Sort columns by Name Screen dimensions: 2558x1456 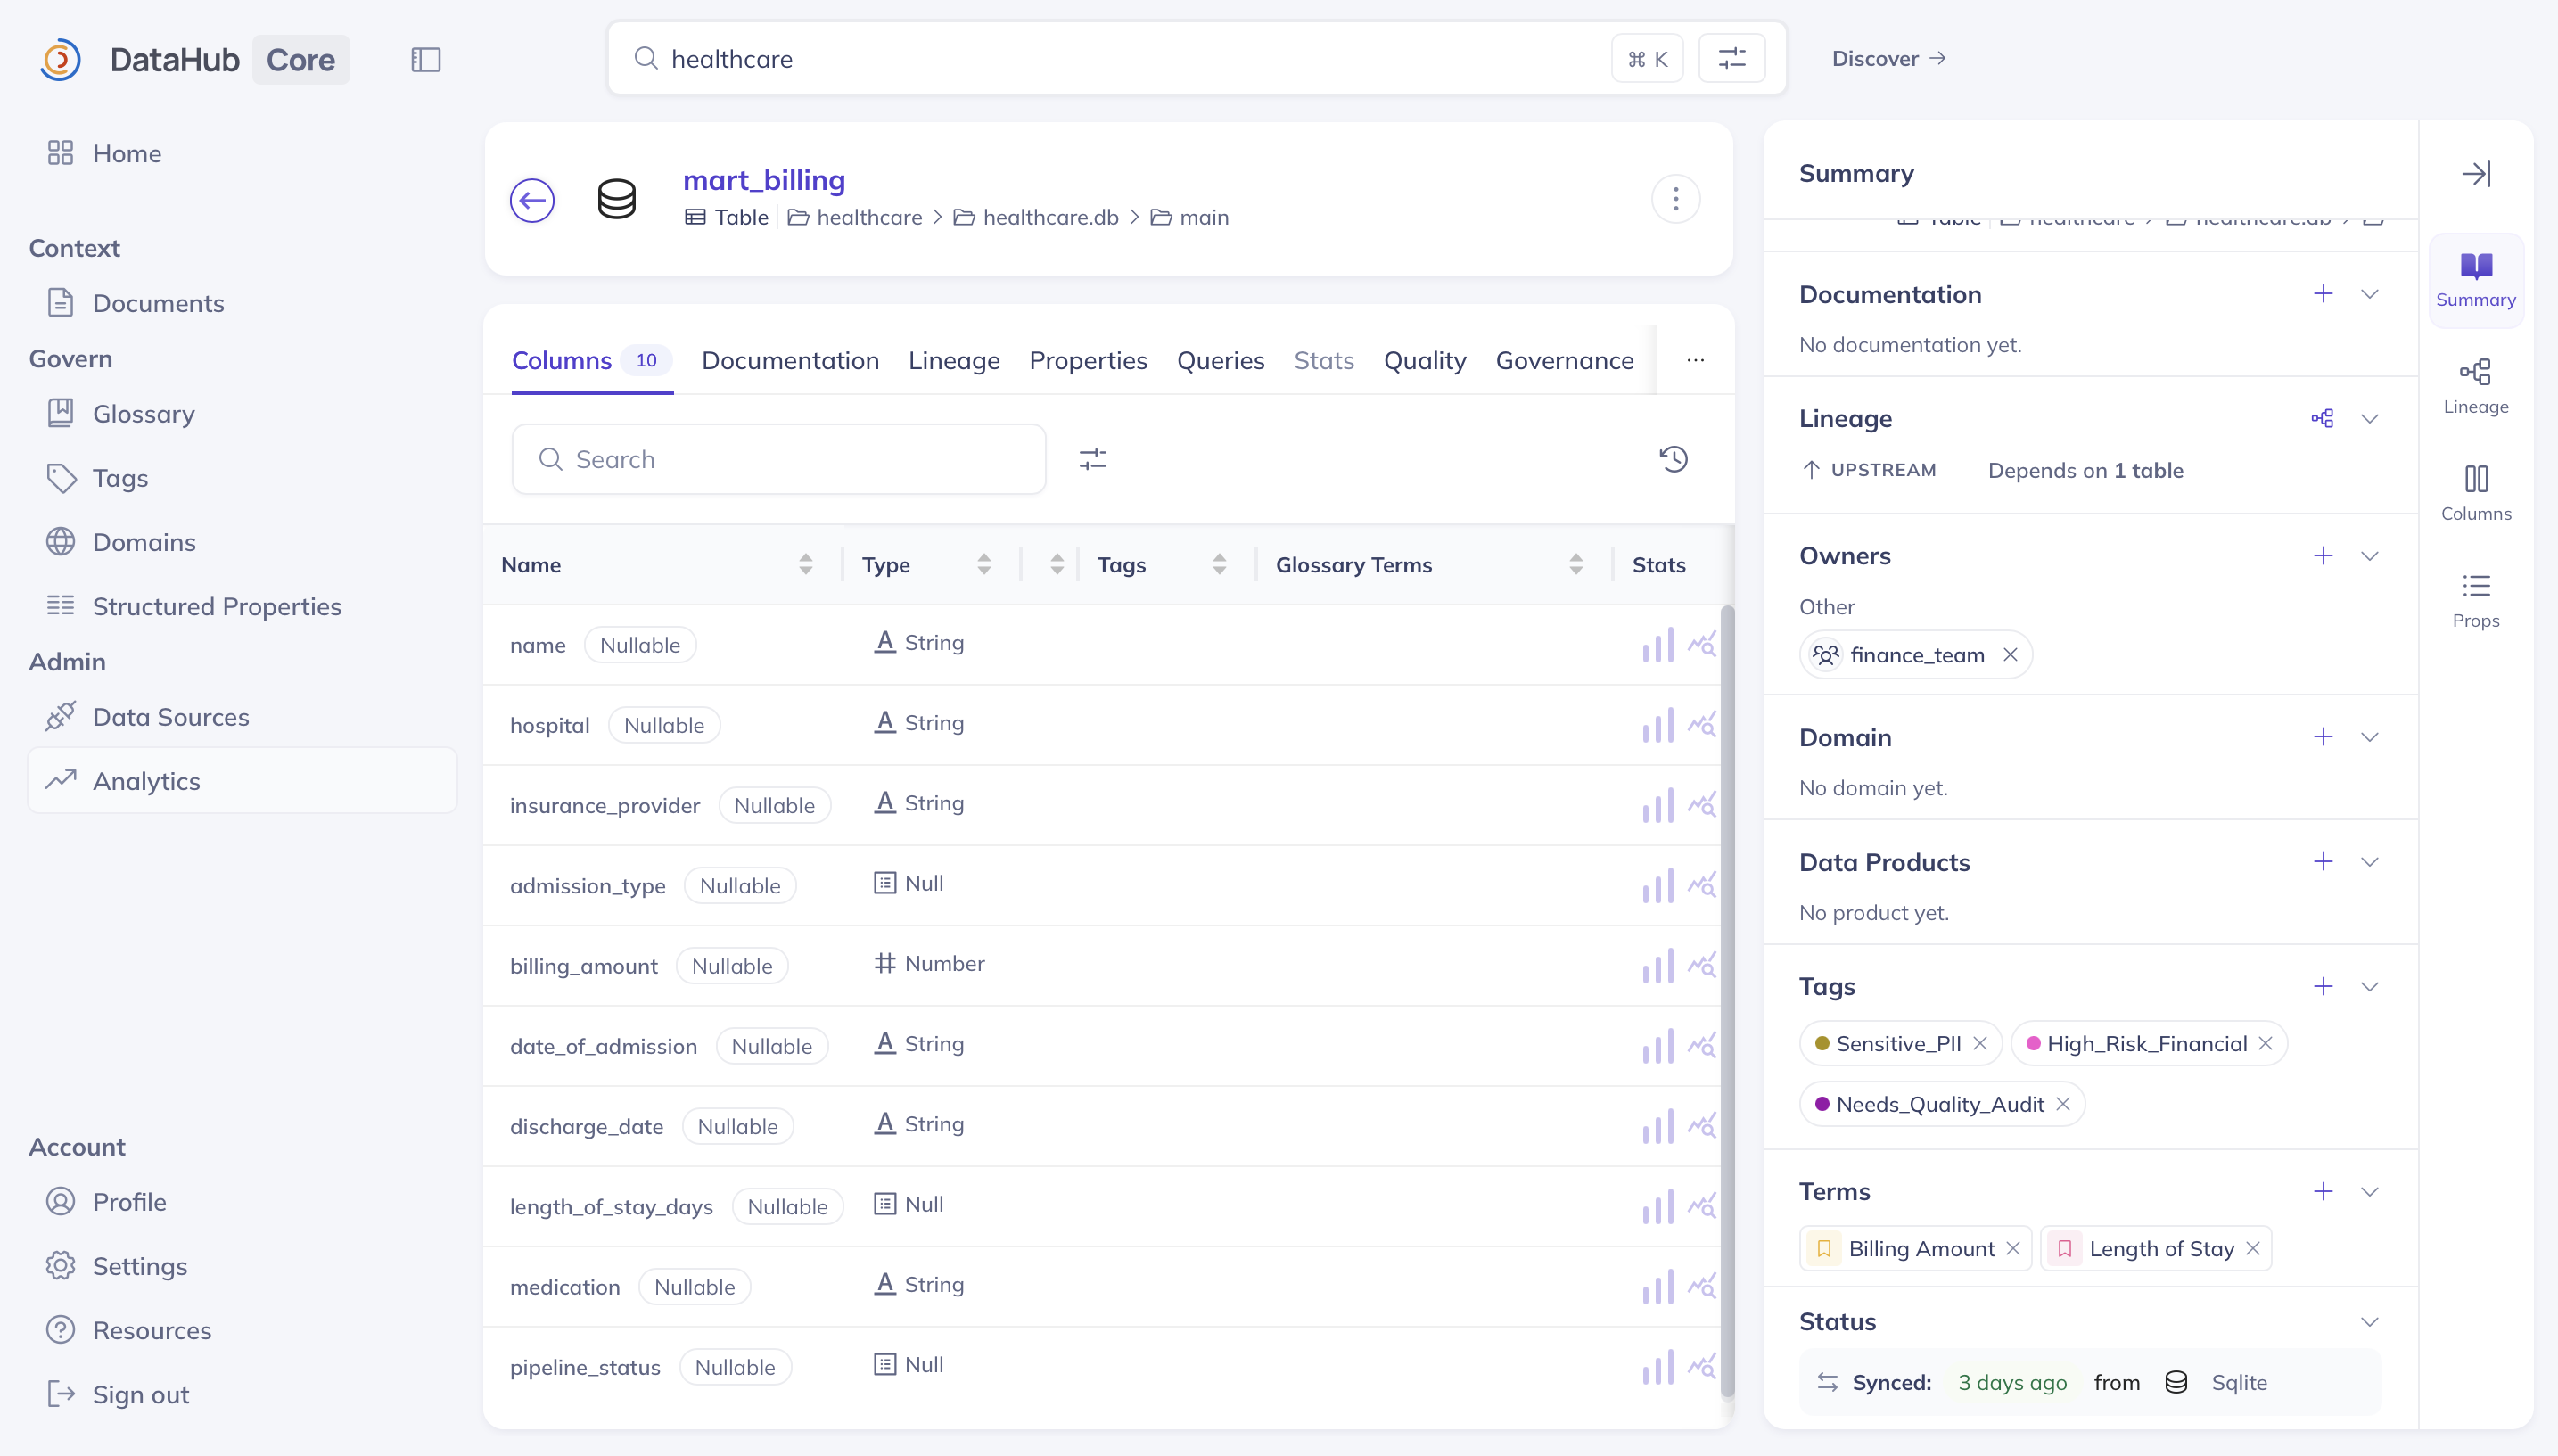tap(805, 565)
